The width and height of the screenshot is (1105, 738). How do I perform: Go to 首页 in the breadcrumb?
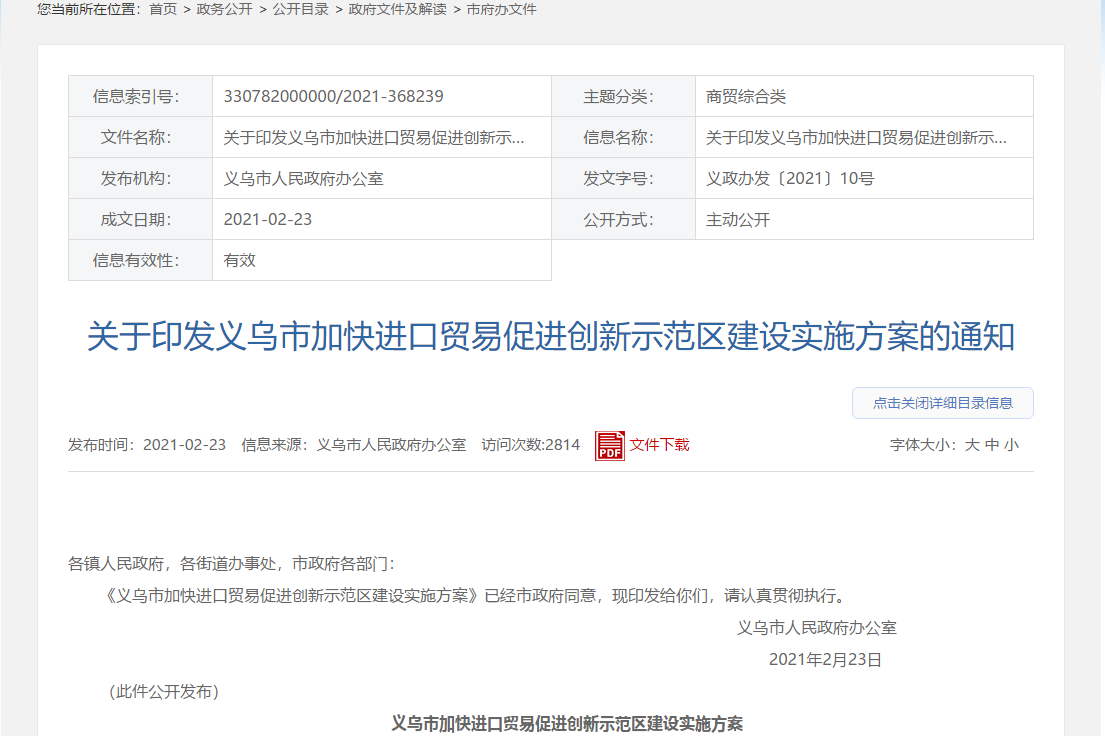pyautogui.click(x=163, y=9)
